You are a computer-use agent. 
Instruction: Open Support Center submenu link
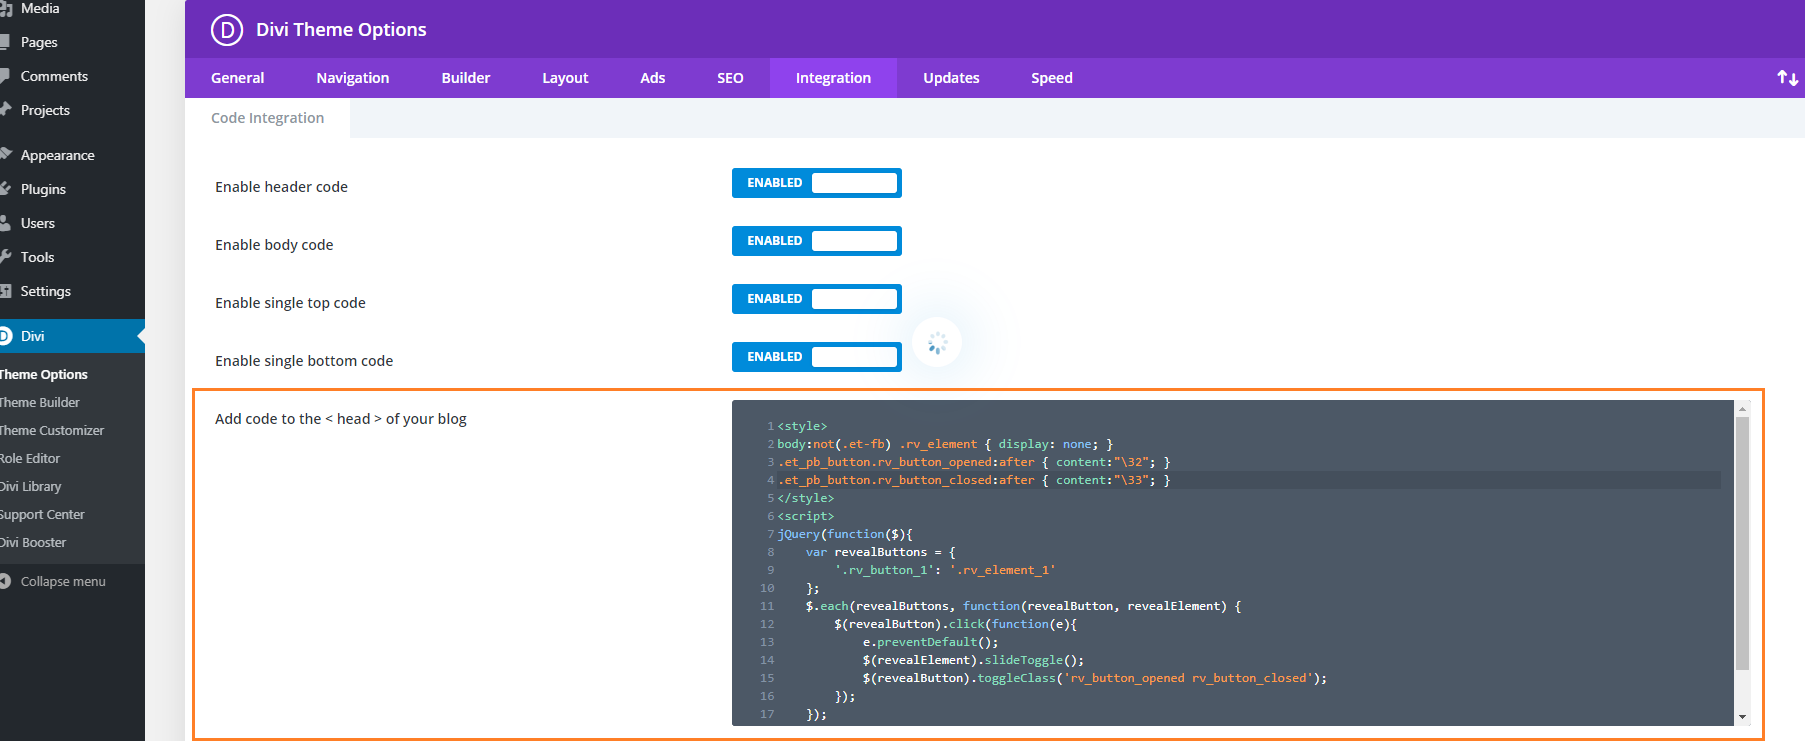[42, 514]
